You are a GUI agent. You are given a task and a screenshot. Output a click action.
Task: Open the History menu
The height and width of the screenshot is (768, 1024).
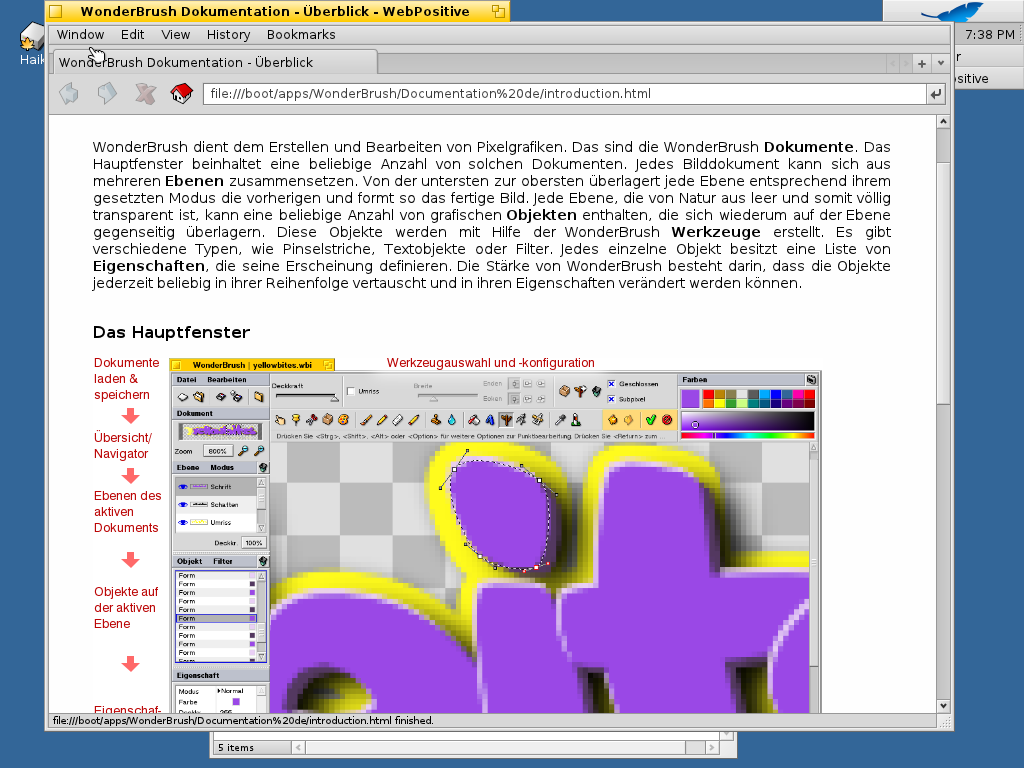(x=228, y=35)
